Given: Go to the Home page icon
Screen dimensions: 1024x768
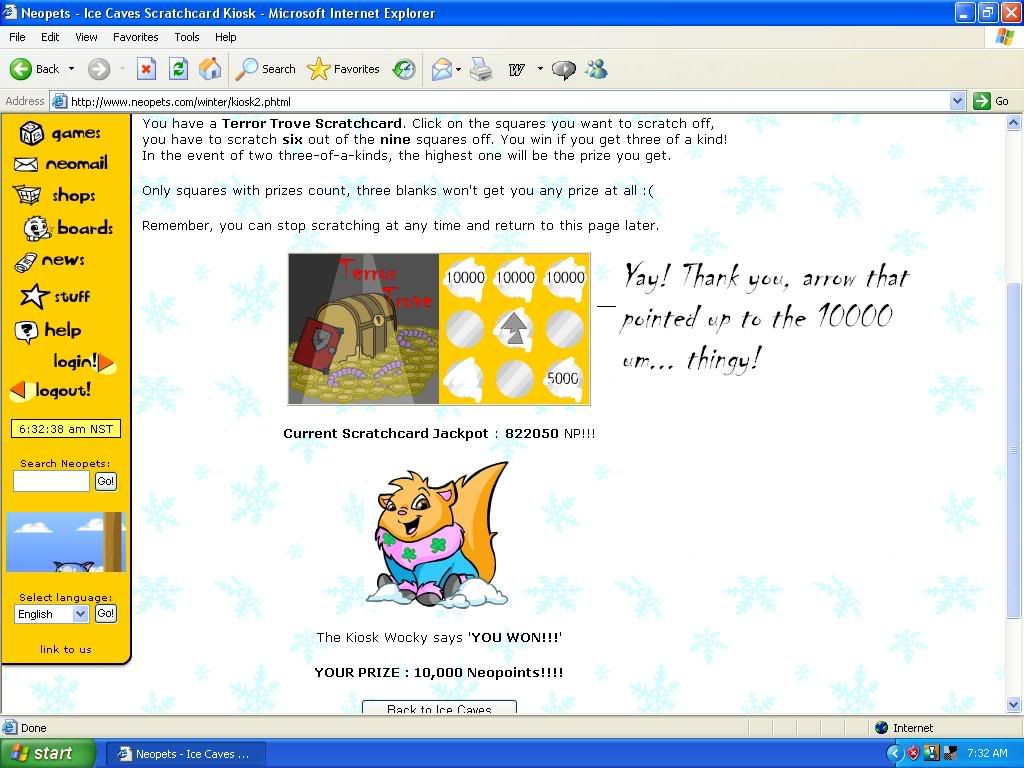Looking at the screenshot, I should (210, 69).
